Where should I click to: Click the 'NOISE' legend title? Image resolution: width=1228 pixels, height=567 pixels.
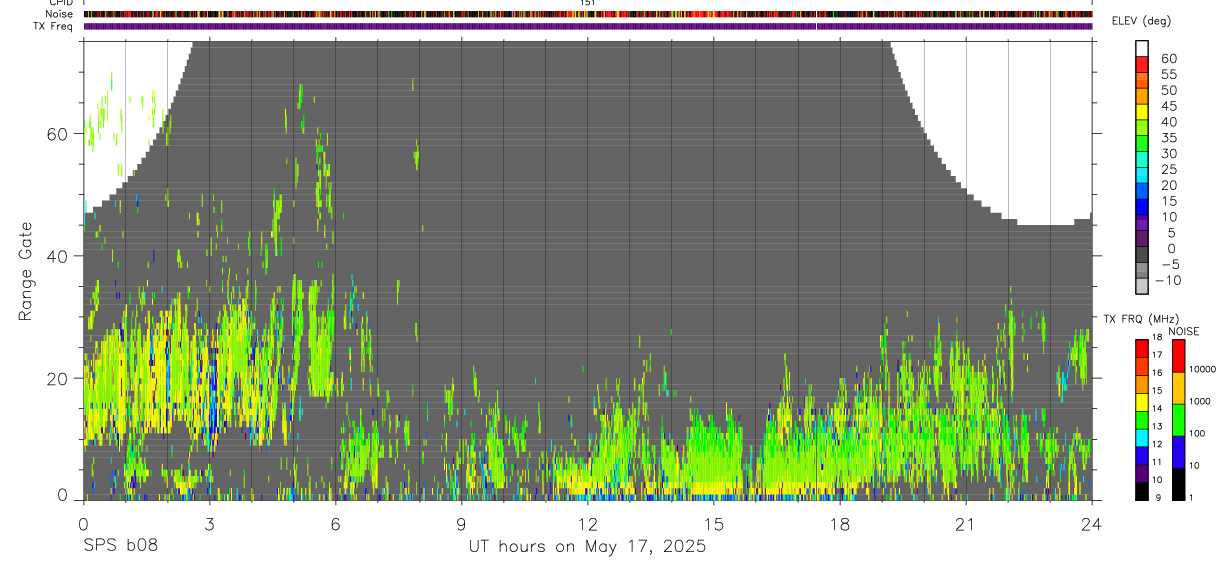tap(1184, 331)
